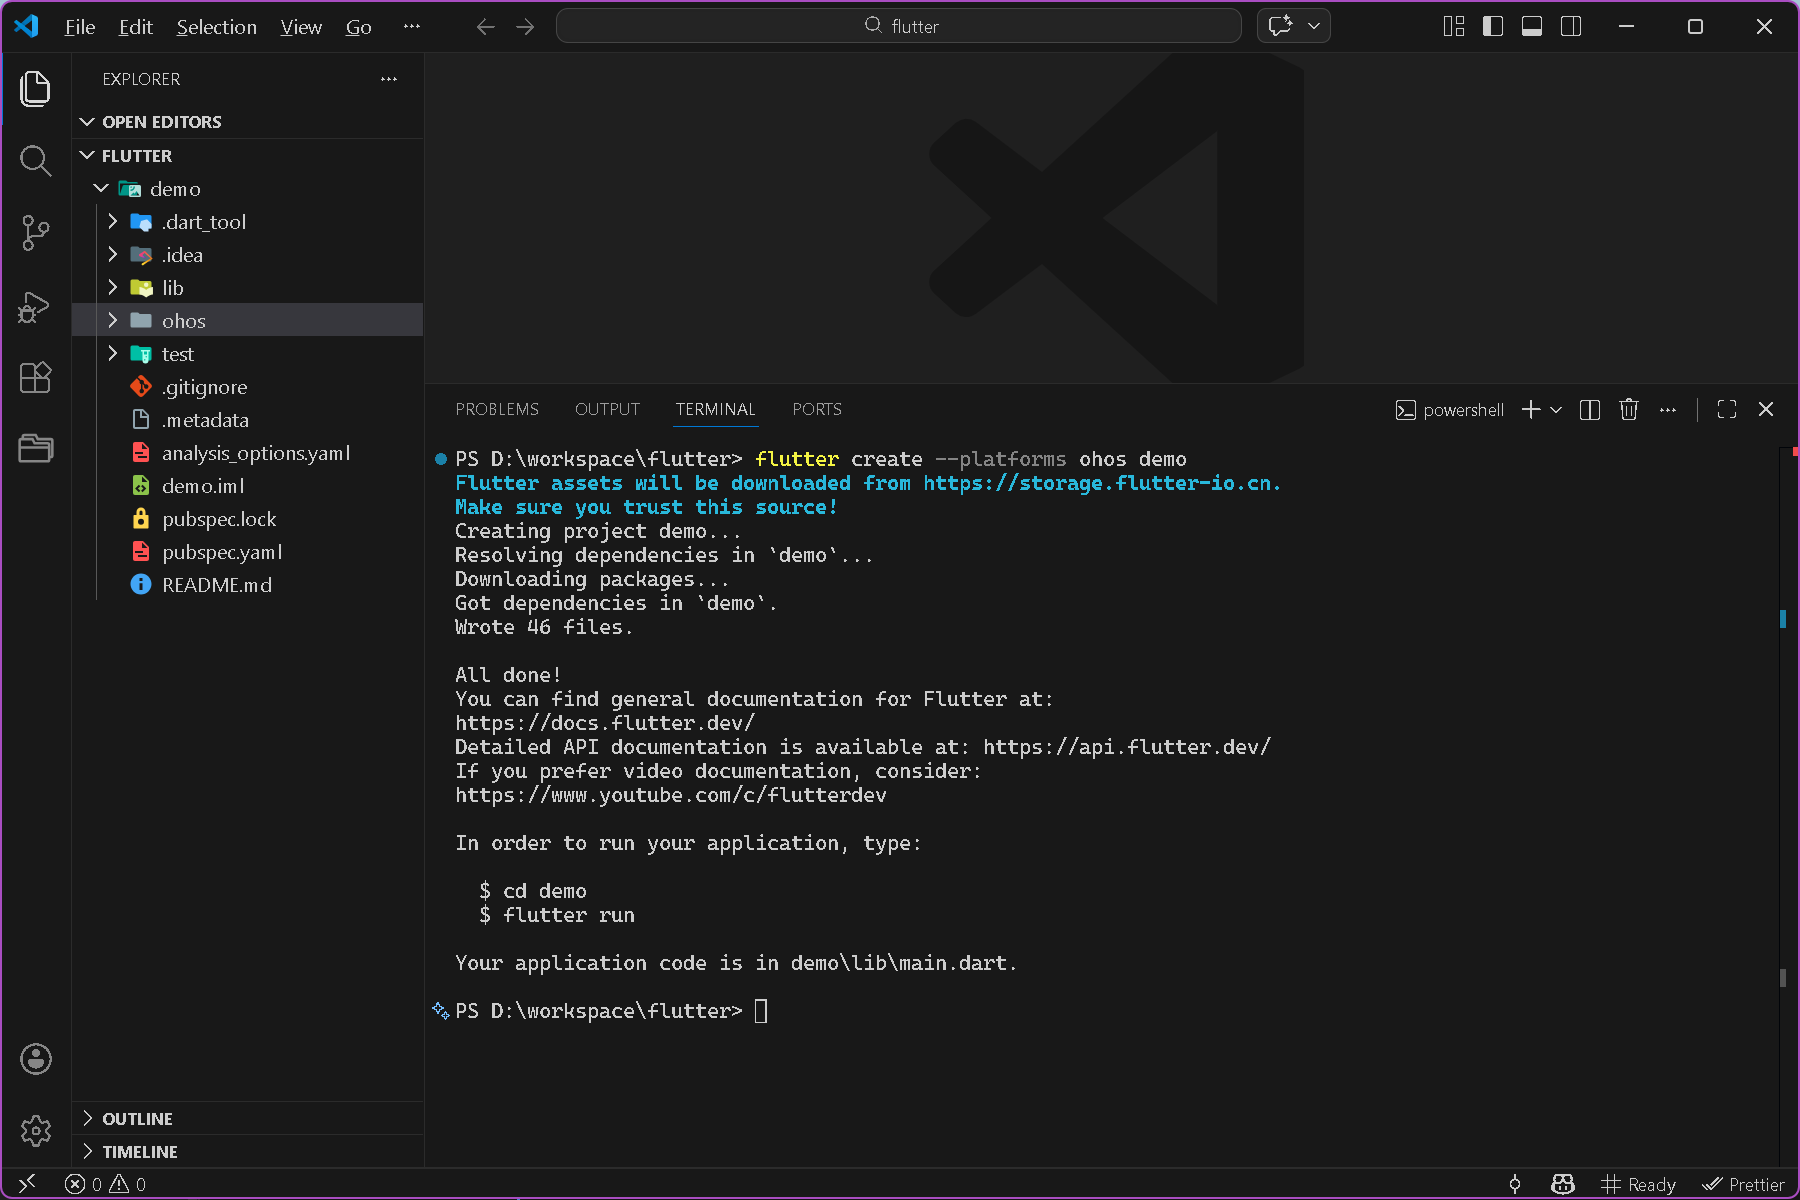The width and height of the screenshot is (1800, 1200).
Task: Split the terminal panel
Action: click(1590, 409)
